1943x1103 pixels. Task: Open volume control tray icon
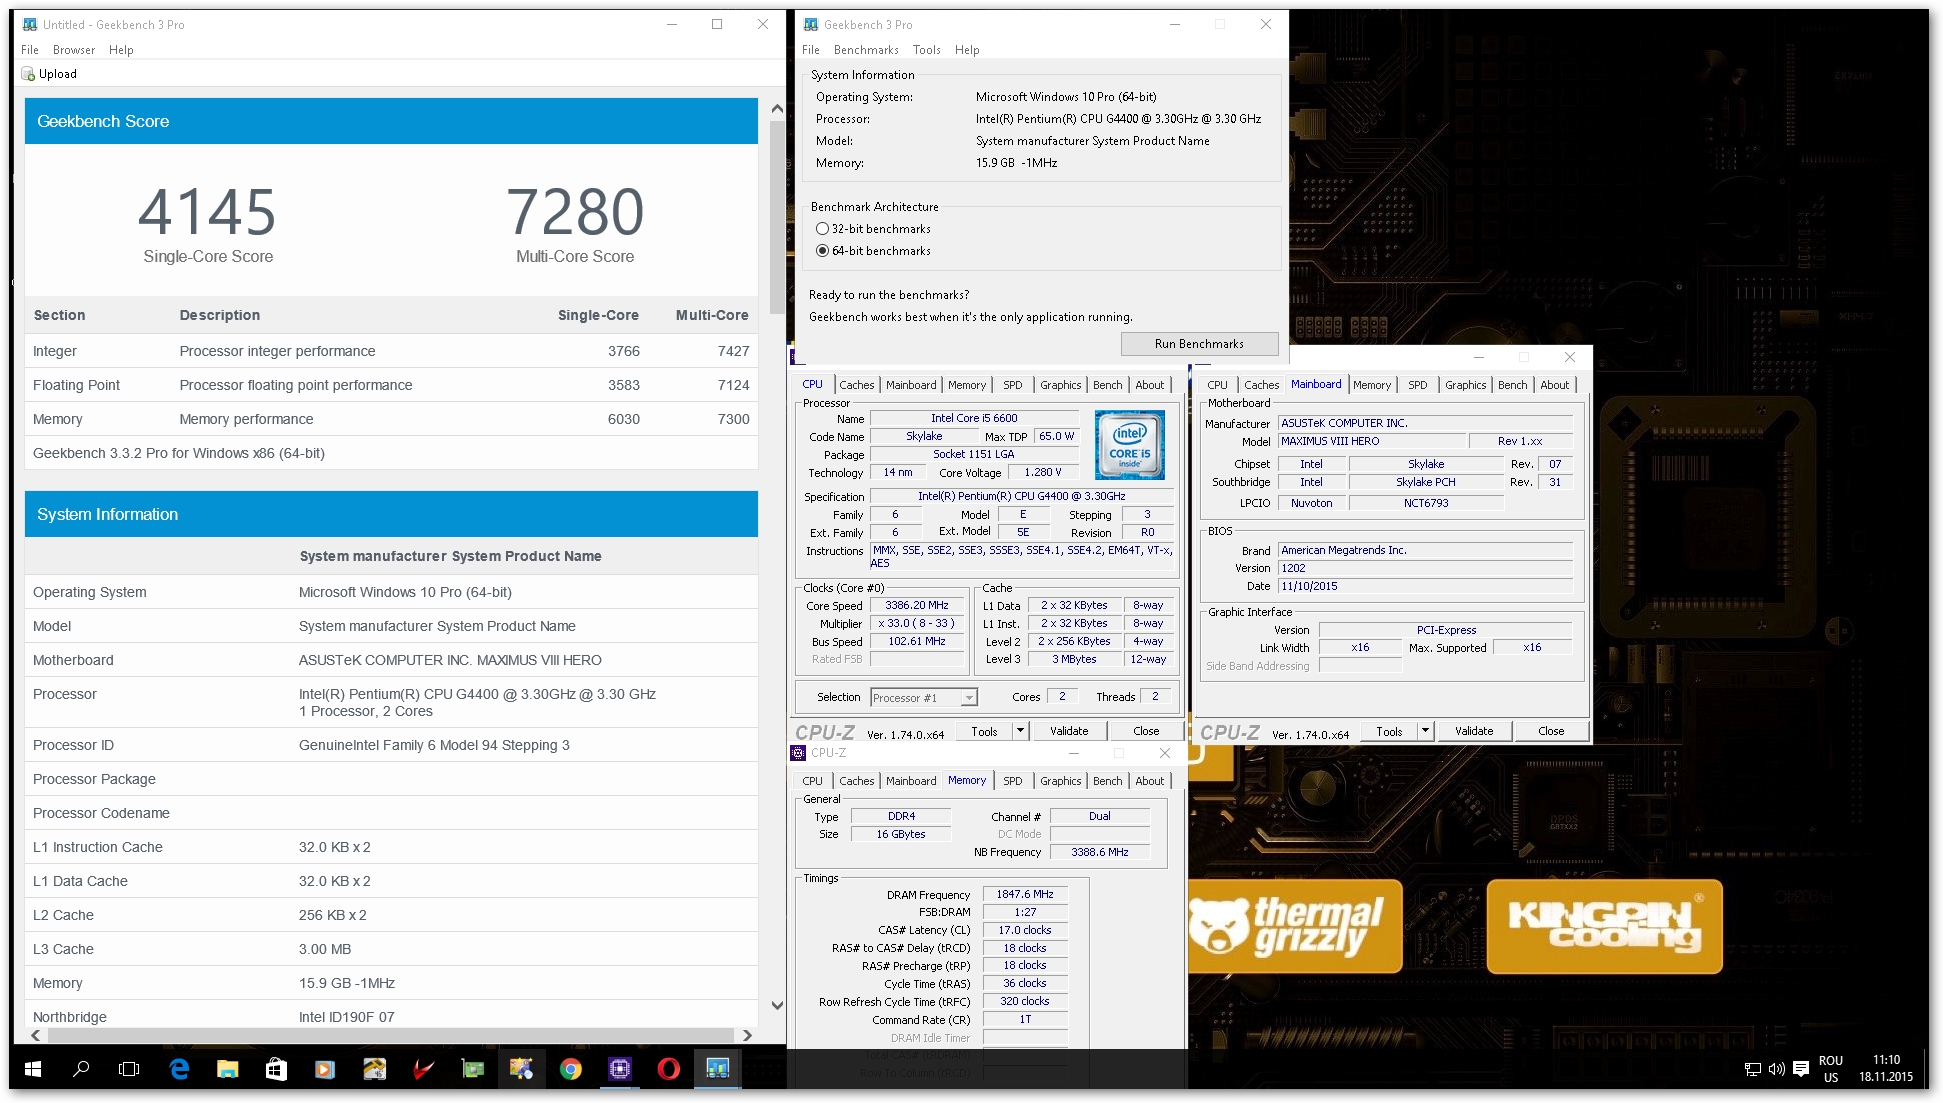point(1776,1069)
